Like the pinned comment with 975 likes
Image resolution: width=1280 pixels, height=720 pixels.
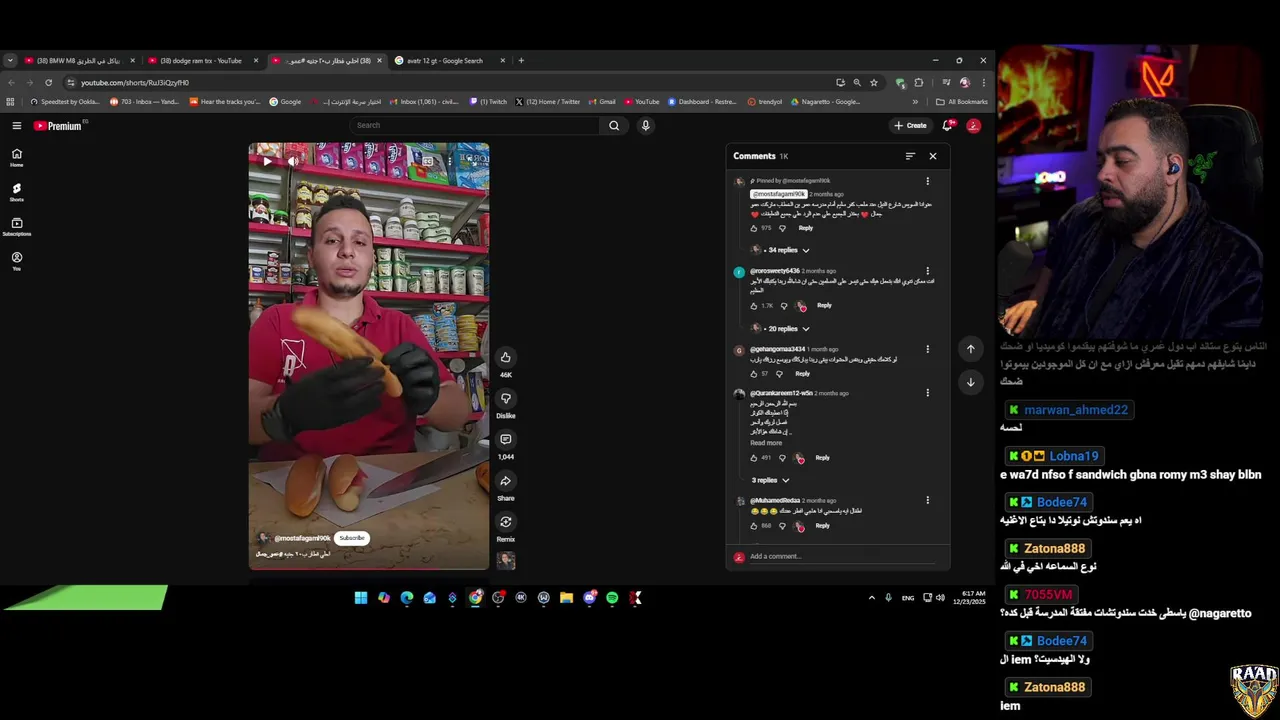755,228
